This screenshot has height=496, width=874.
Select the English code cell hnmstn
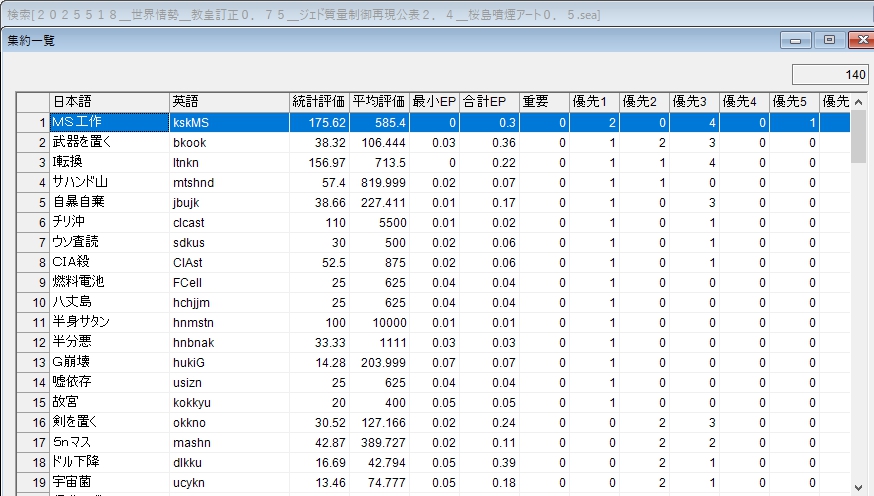point(229,322)
